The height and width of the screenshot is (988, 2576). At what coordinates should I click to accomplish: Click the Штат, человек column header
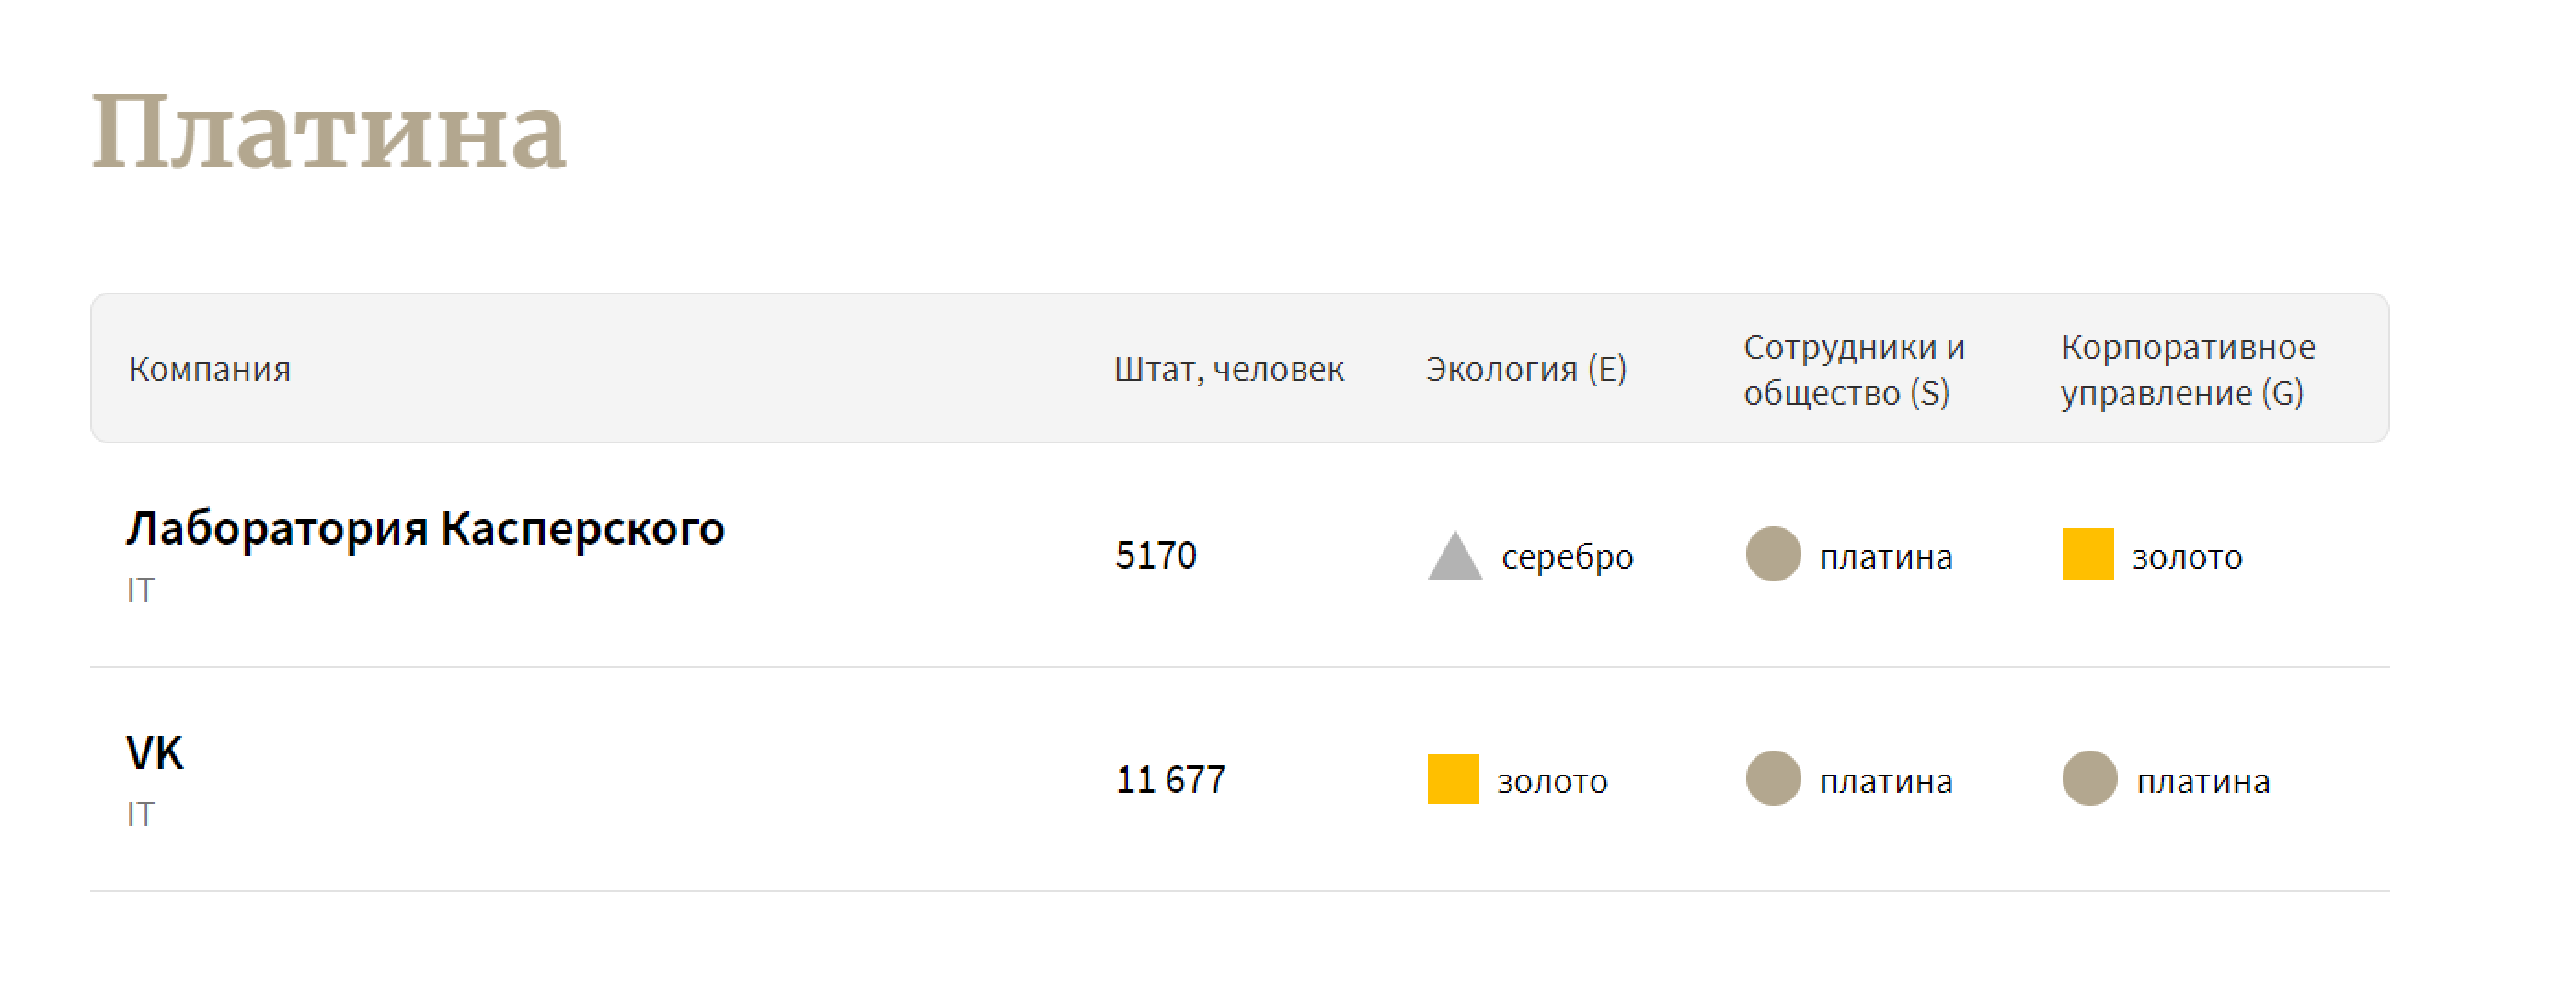pyautogui.click(x=1228, y=369)
